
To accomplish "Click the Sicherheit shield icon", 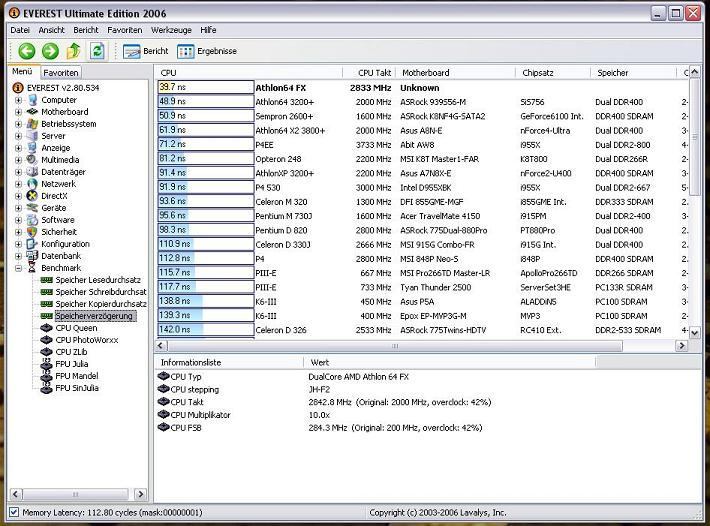I will (33, 232).
